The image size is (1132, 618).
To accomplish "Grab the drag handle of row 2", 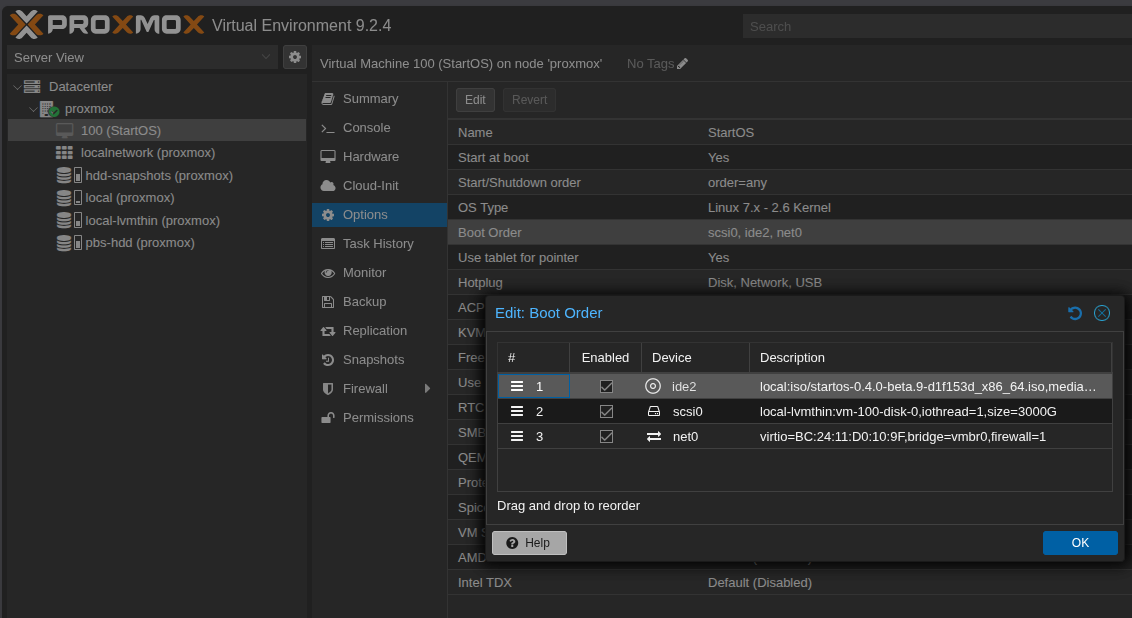I will 517,412.
